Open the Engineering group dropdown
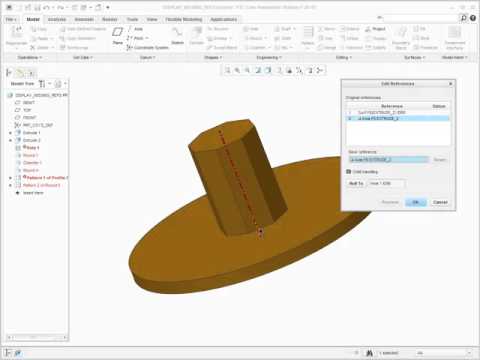 tap(269, 58)
